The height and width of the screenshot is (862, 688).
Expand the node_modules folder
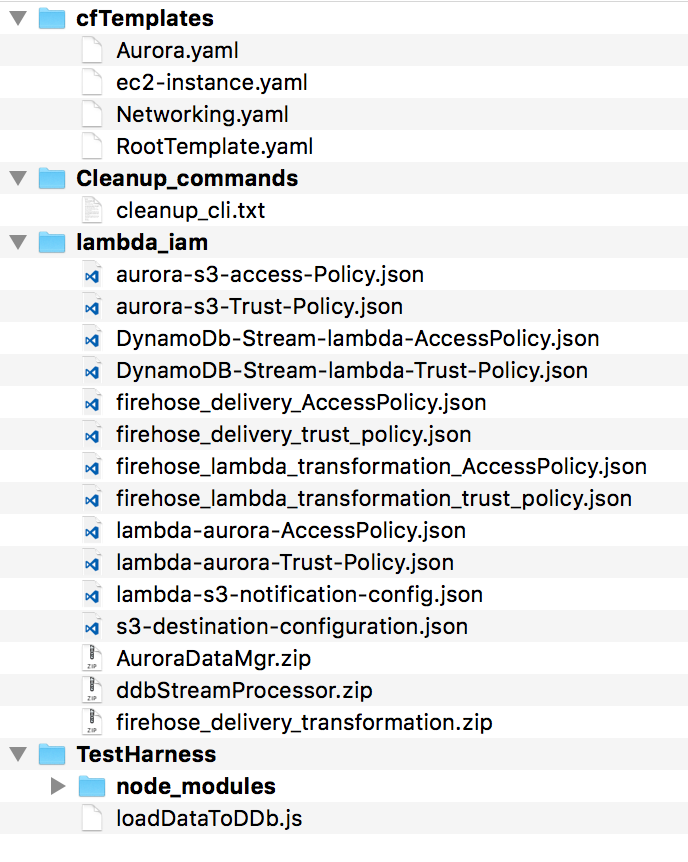(x=58, y=786)
